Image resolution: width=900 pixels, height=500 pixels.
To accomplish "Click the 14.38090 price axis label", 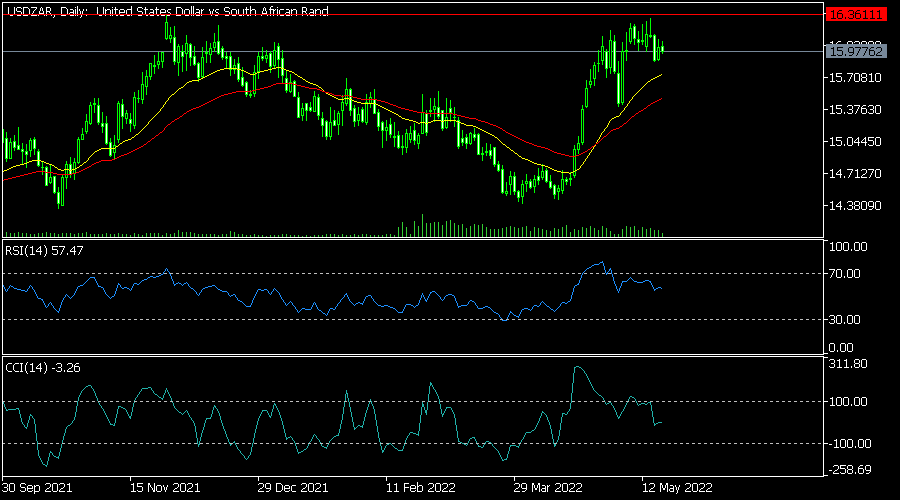I will 855,206.
